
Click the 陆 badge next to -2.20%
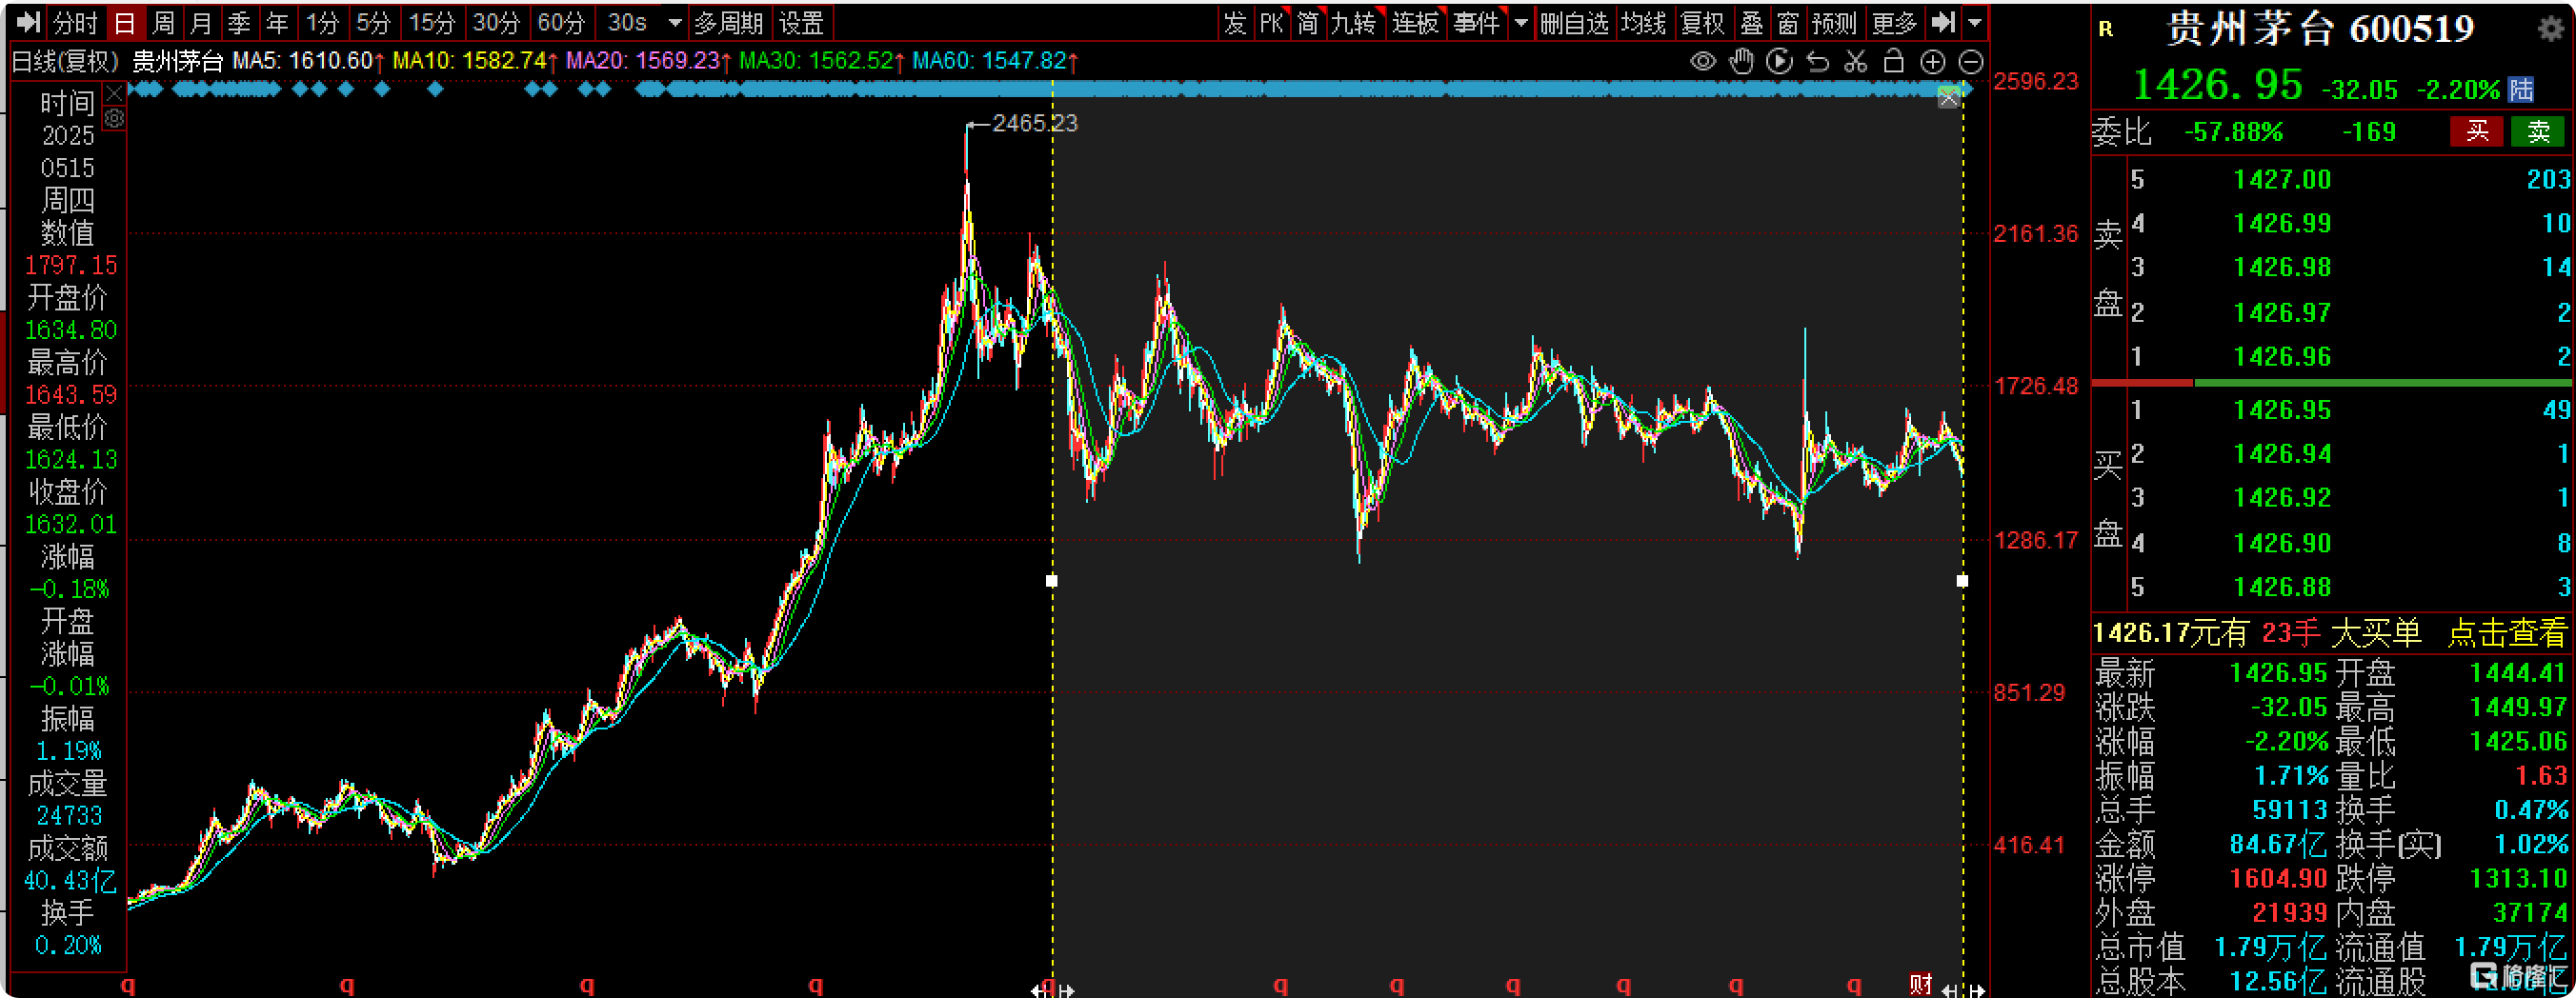point(2521,90)
